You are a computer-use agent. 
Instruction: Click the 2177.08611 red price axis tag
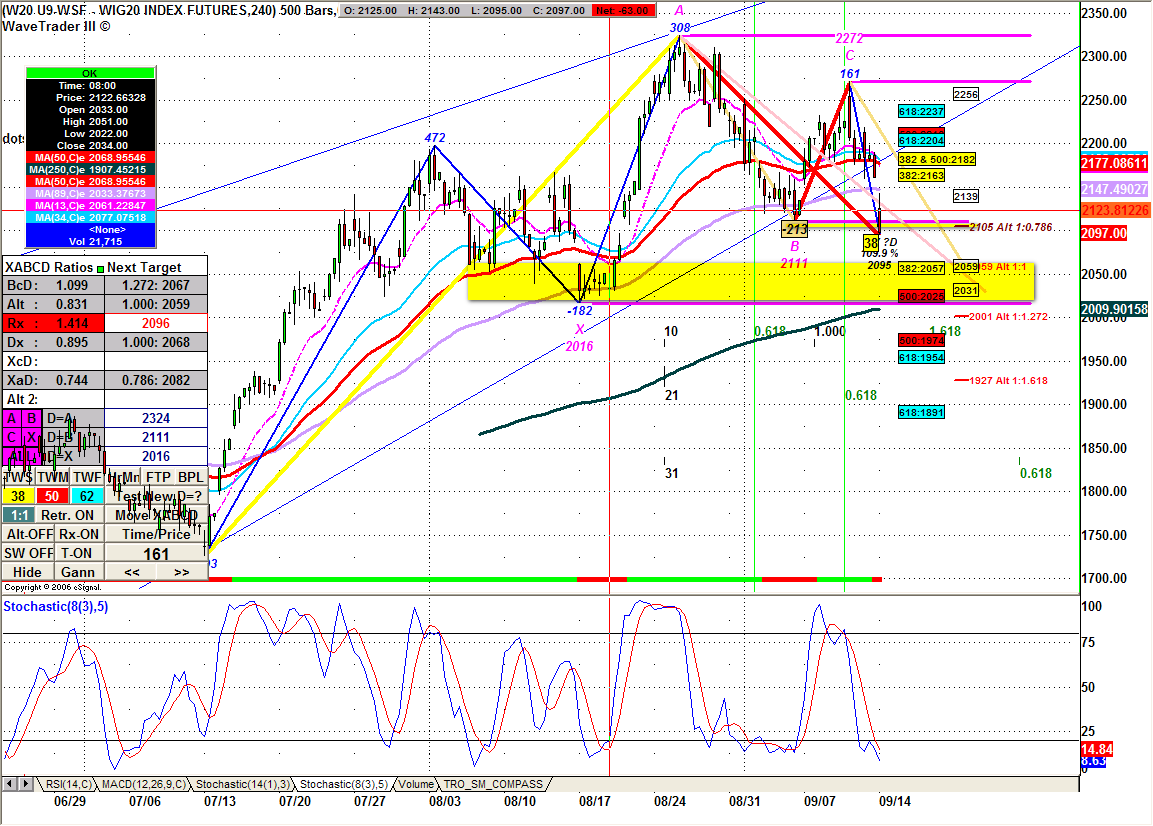point(1114,163)
